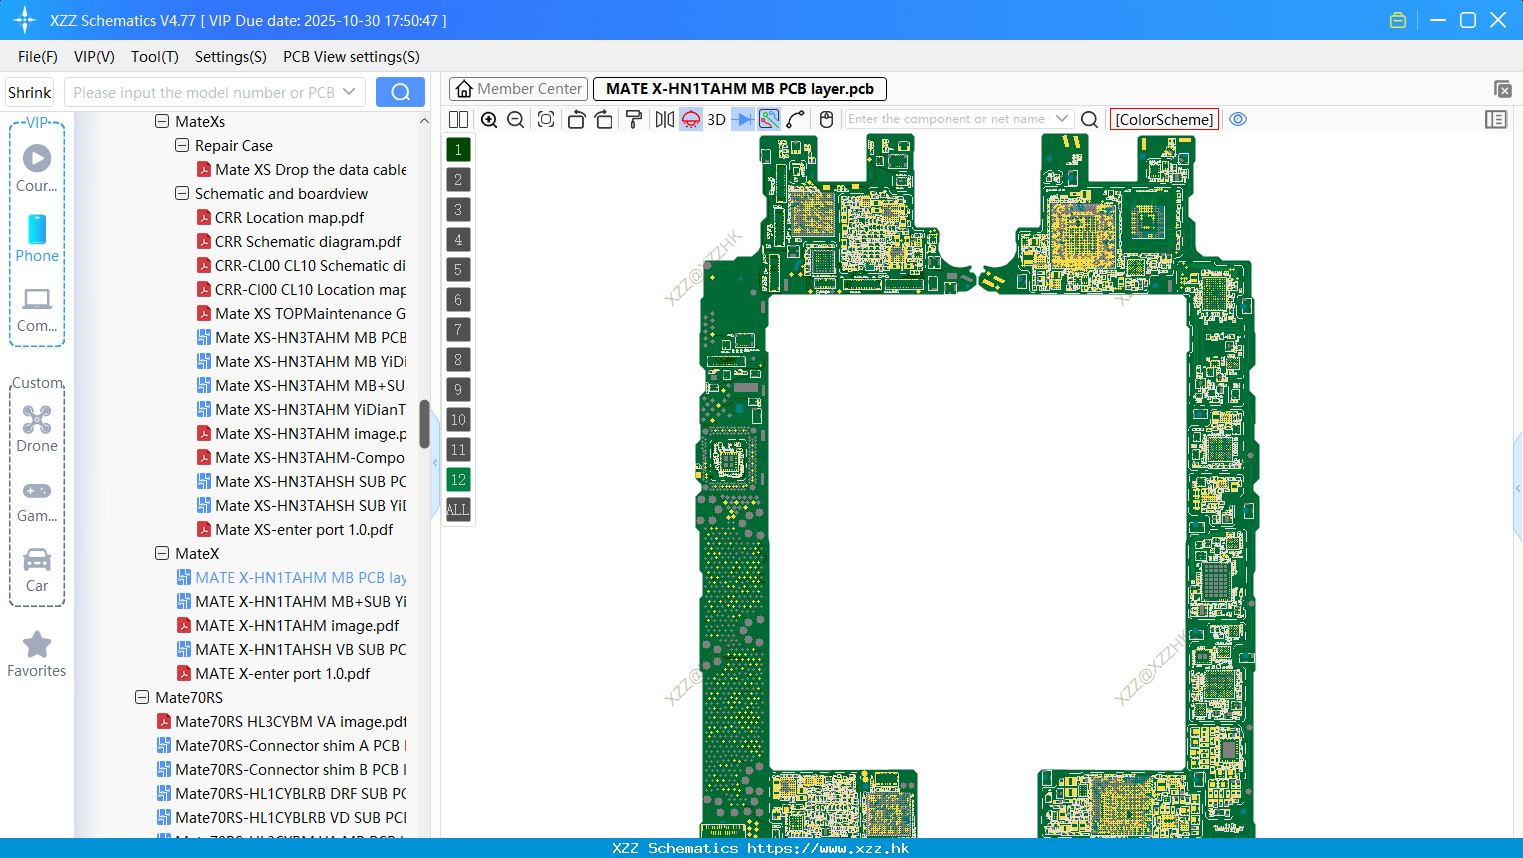1523x858 pixels.
Task: Open the Drone category
Action: click(37, 429)
